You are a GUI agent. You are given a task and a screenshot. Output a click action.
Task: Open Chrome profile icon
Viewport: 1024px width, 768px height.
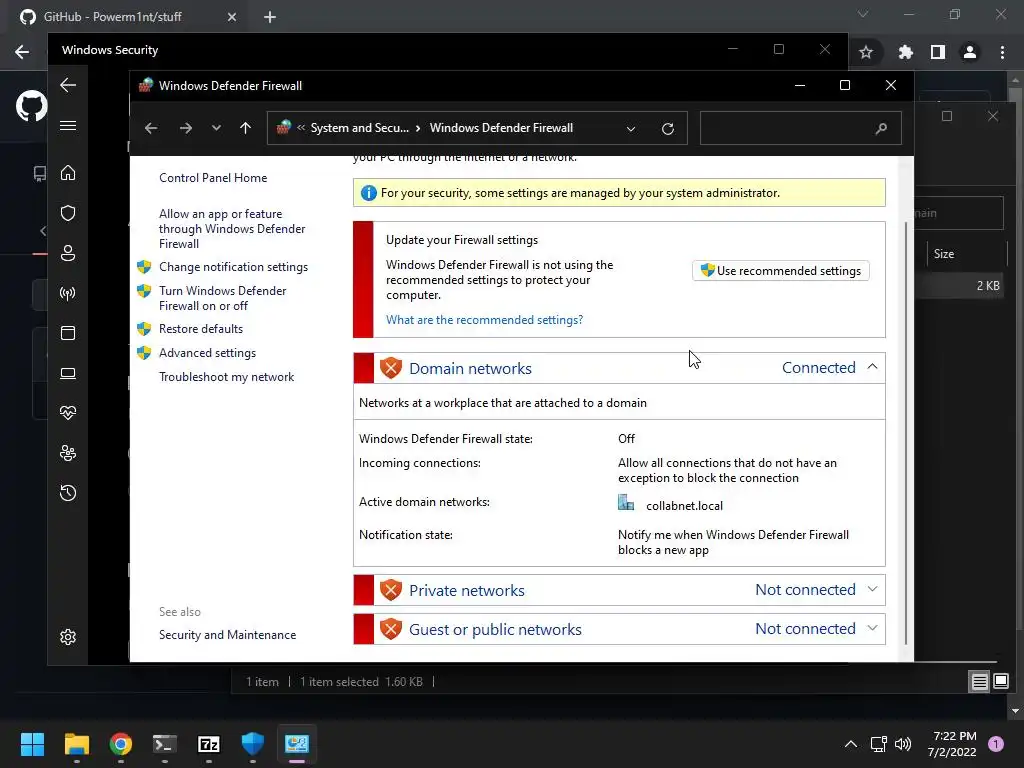click(970, 52)
